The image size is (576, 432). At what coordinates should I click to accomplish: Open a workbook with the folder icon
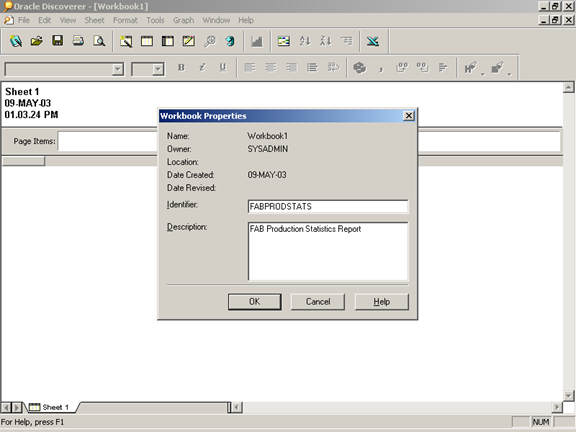36,41
